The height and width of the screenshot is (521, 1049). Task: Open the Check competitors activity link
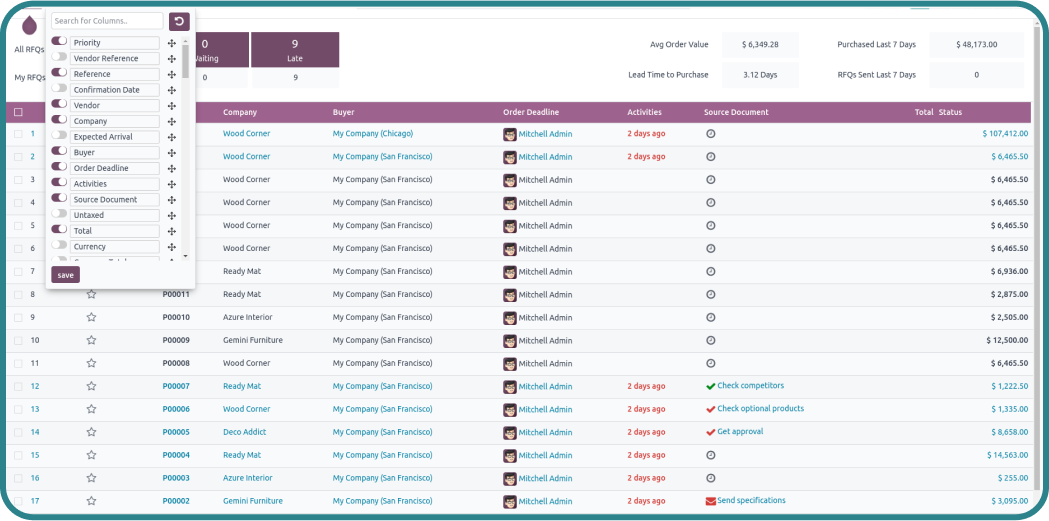click(x=750, y=386)
